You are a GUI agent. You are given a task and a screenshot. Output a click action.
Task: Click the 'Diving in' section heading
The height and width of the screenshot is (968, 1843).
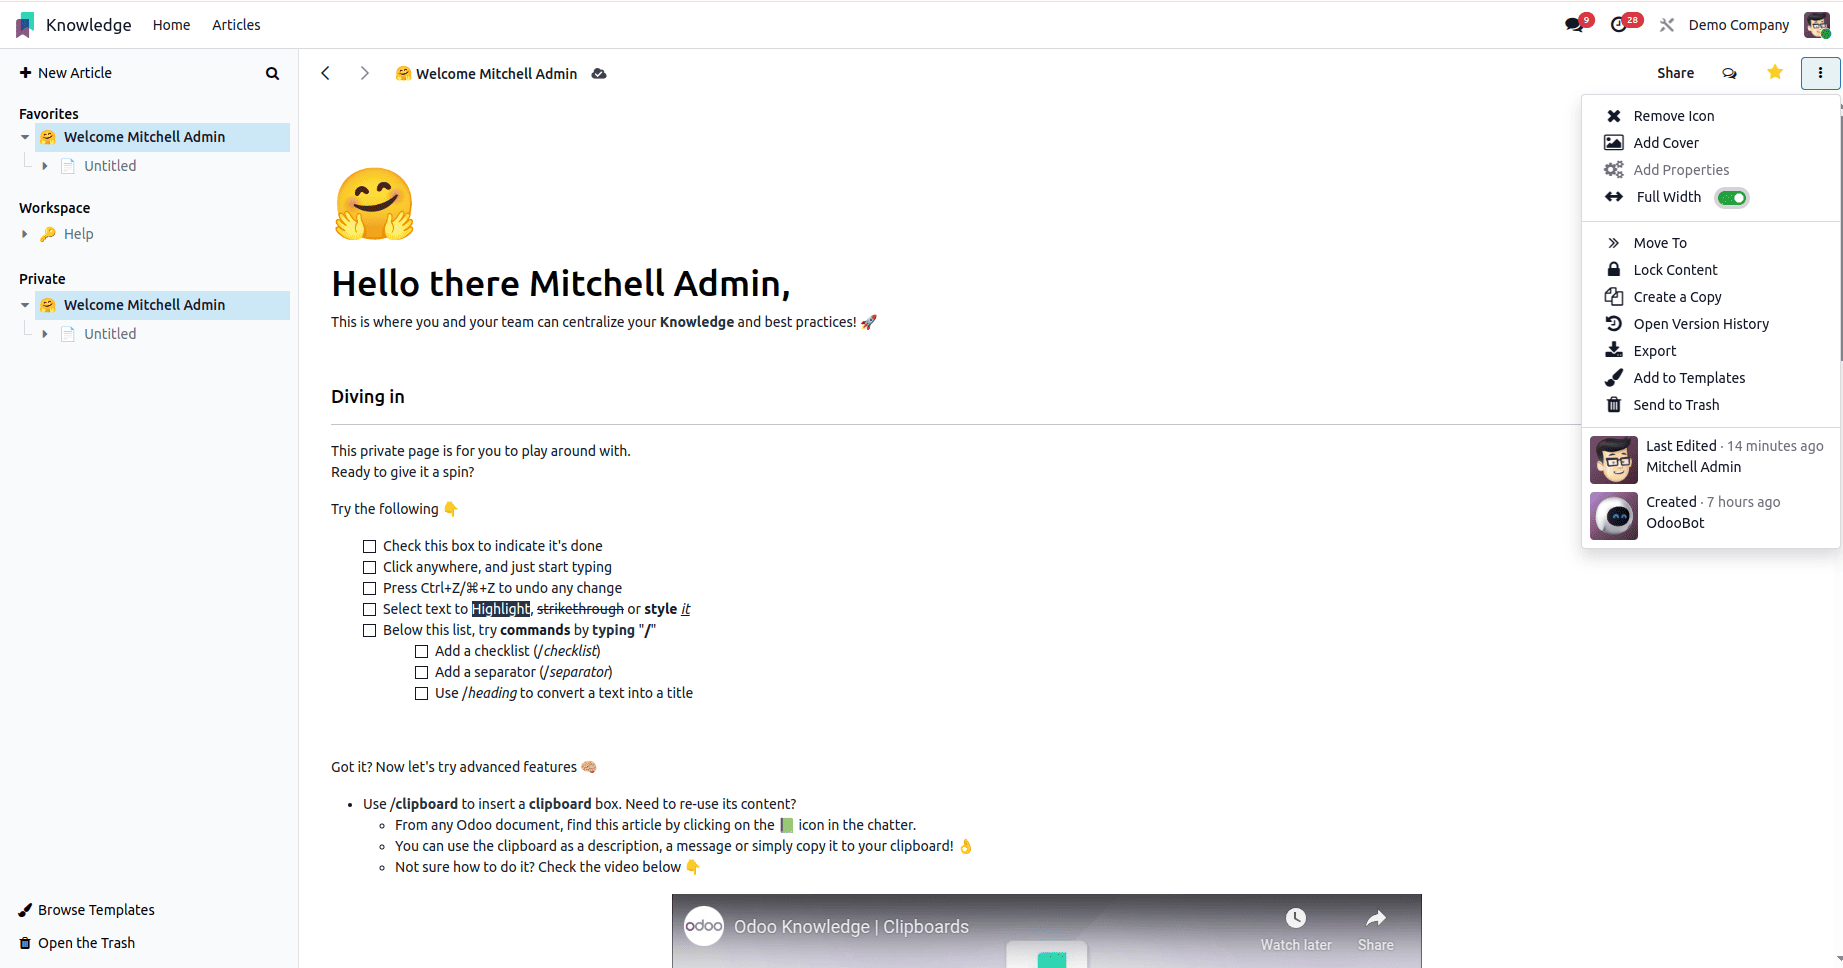[x=368, y=397]
